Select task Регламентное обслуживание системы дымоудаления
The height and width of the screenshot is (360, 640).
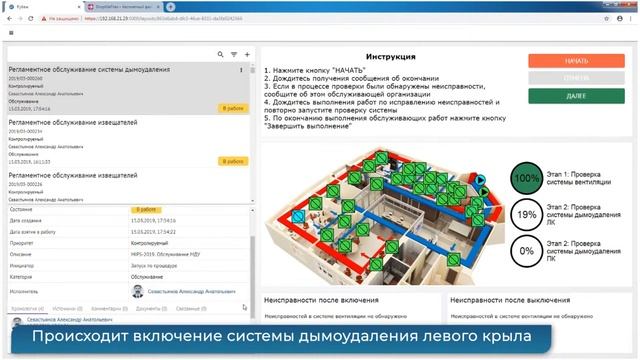tap(128, 89)
